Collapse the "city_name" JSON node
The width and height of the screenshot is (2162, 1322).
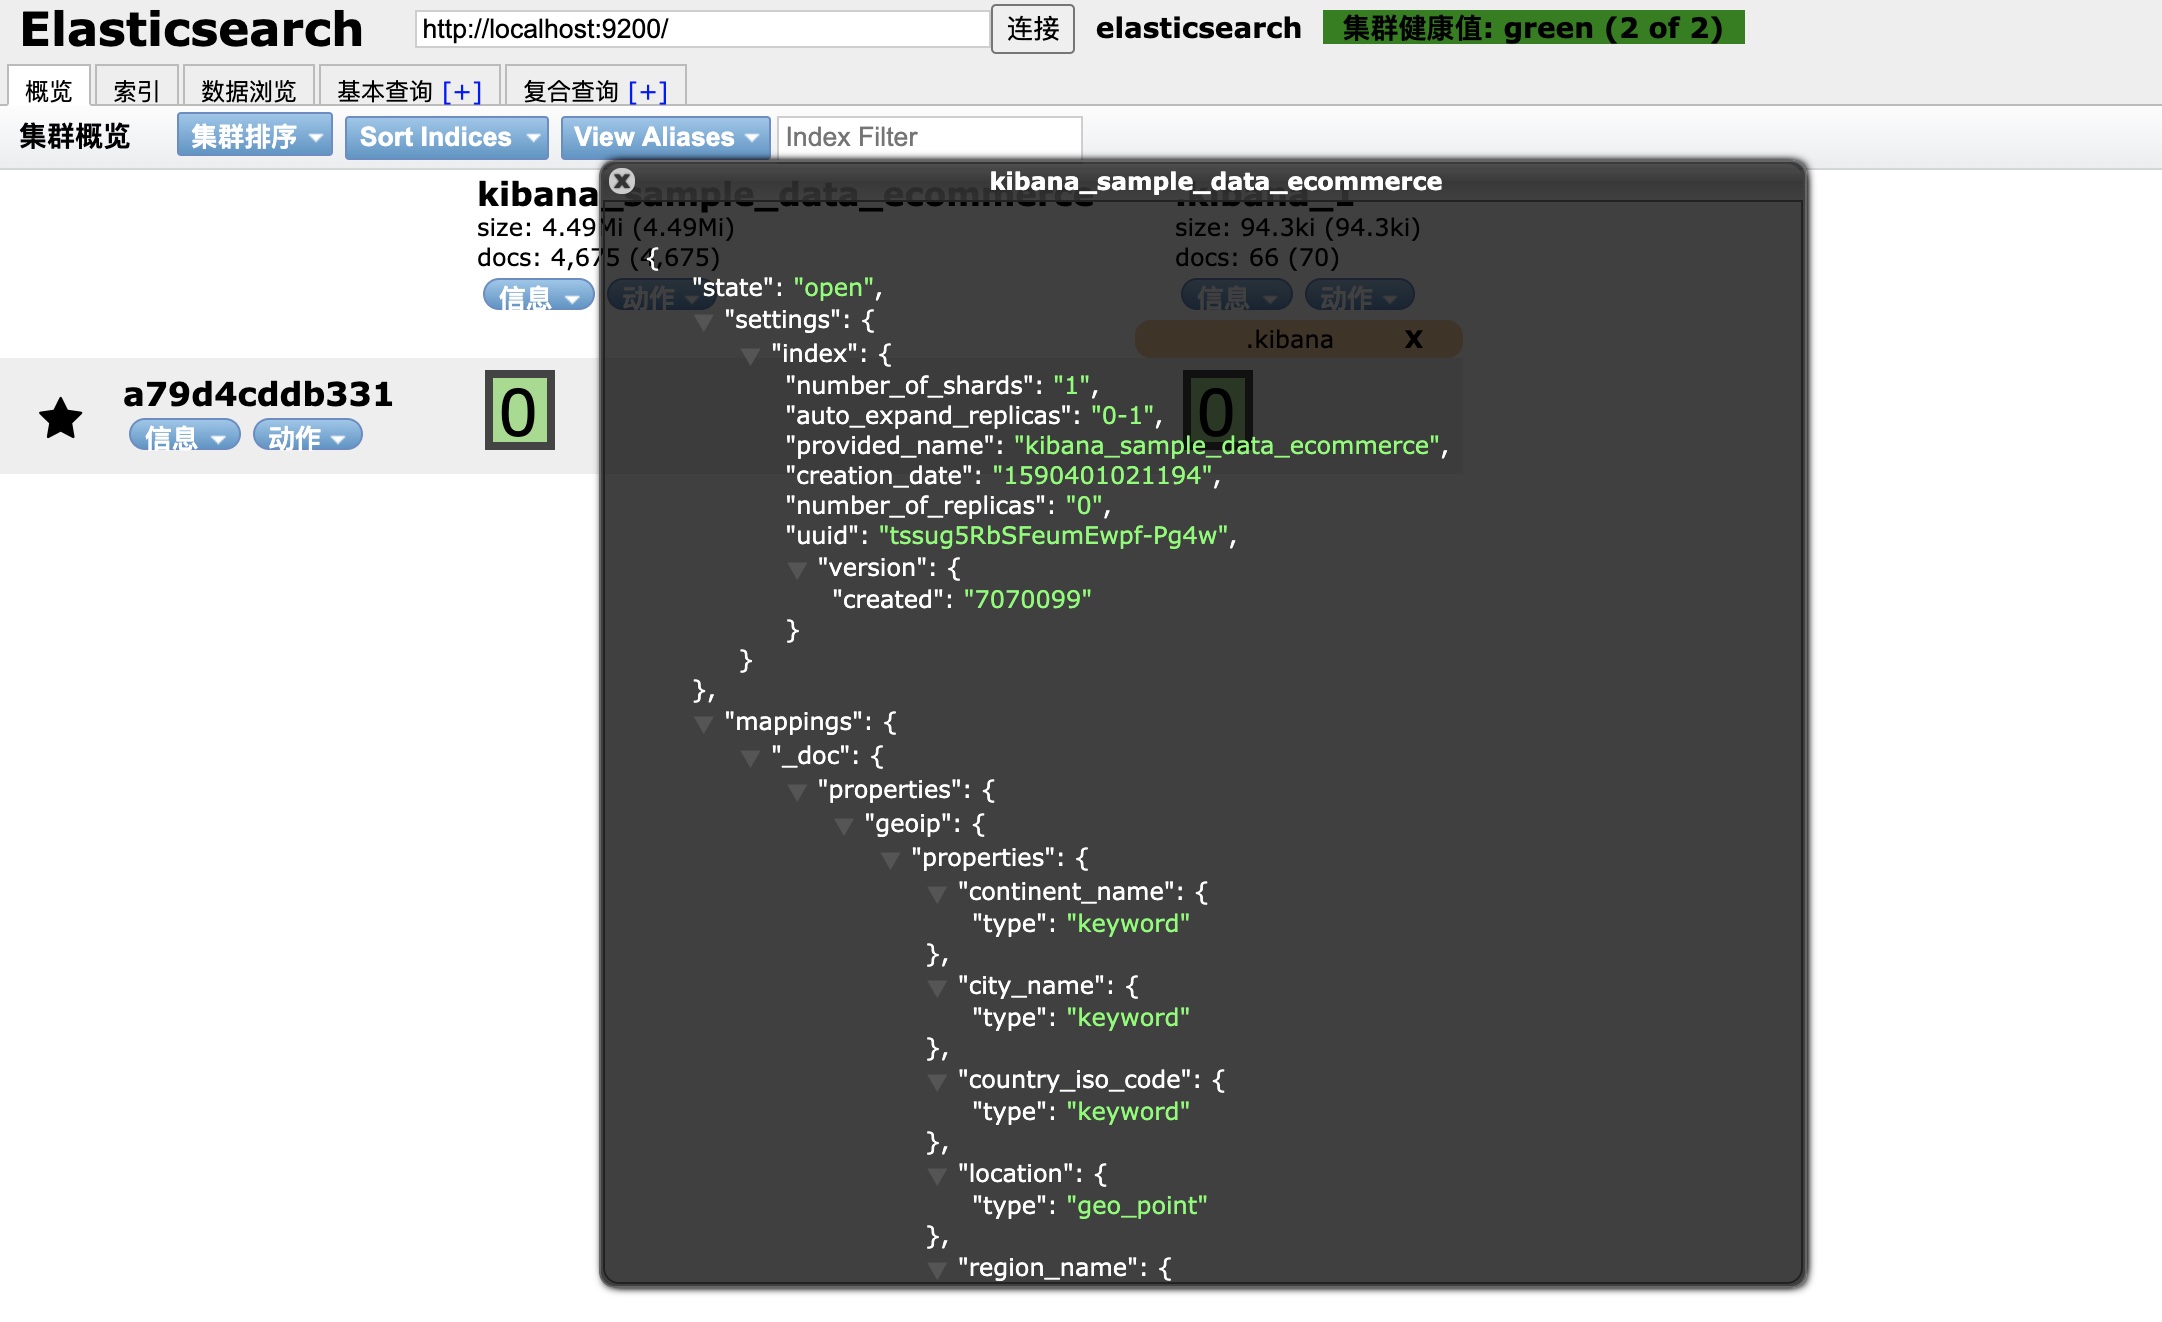tap(937, 988)
